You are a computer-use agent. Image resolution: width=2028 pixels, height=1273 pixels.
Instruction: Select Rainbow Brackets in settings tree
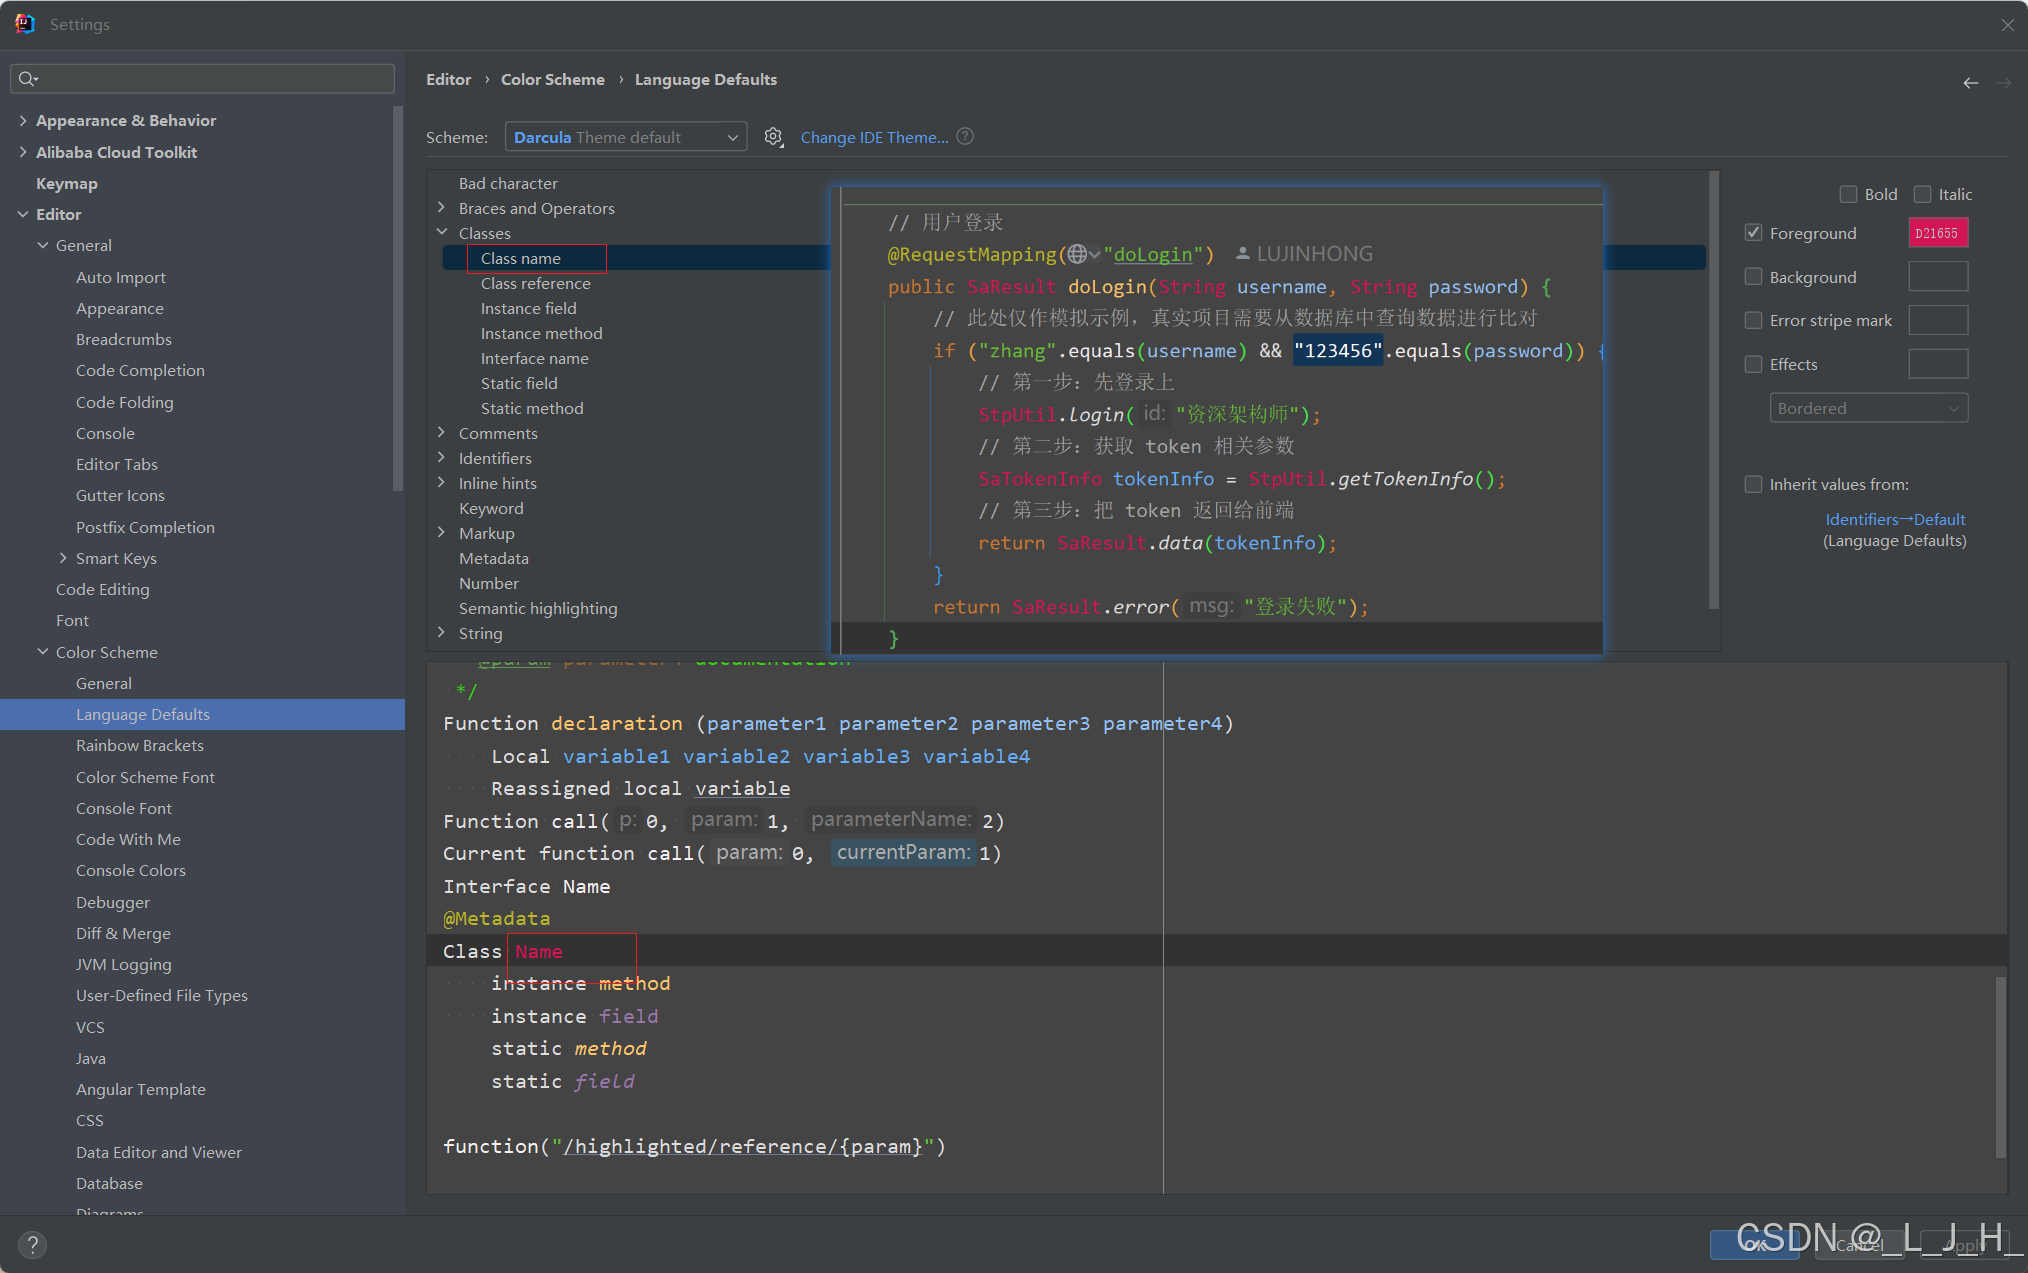coord(140,745)
